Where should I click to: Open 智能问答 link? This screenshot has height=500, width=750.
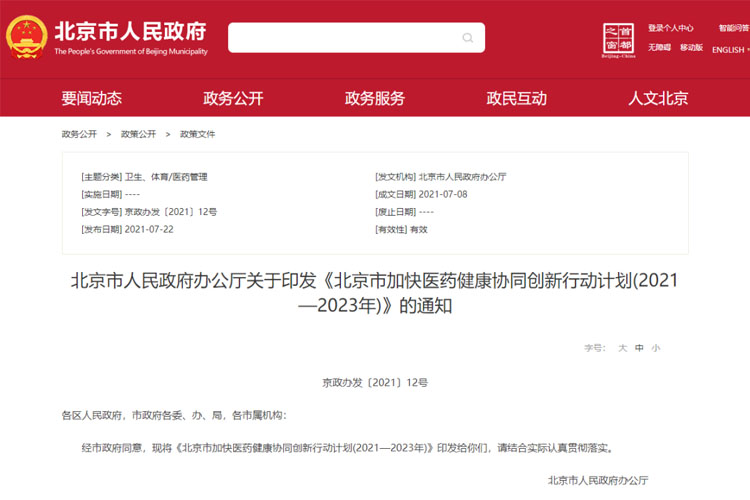click(734, 28)
